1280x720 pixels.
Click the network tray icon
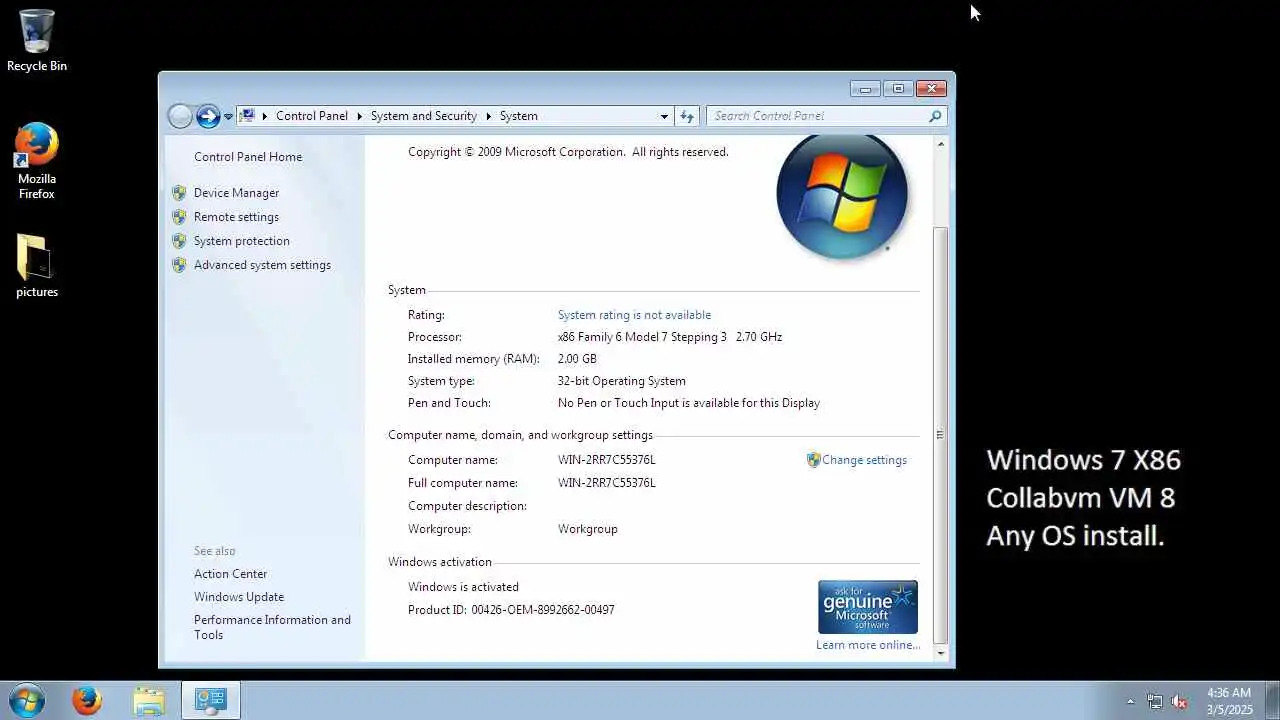pyautogui.click(x=1155, y=702)
